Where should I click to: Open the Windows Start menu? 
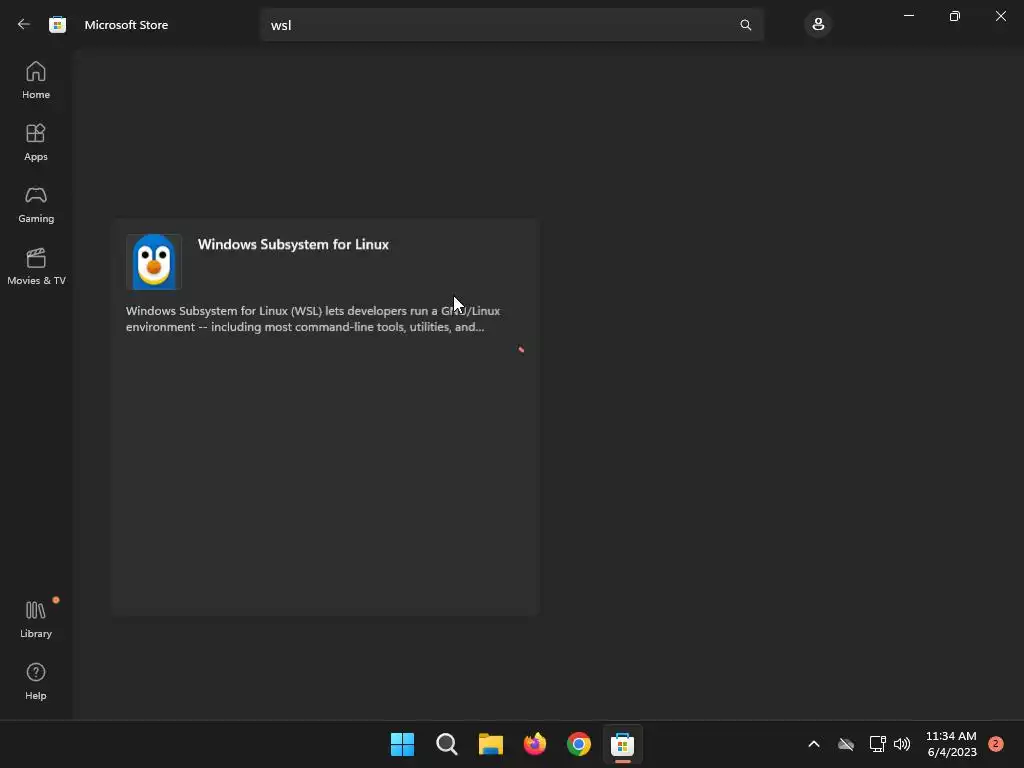coord(402,744)
